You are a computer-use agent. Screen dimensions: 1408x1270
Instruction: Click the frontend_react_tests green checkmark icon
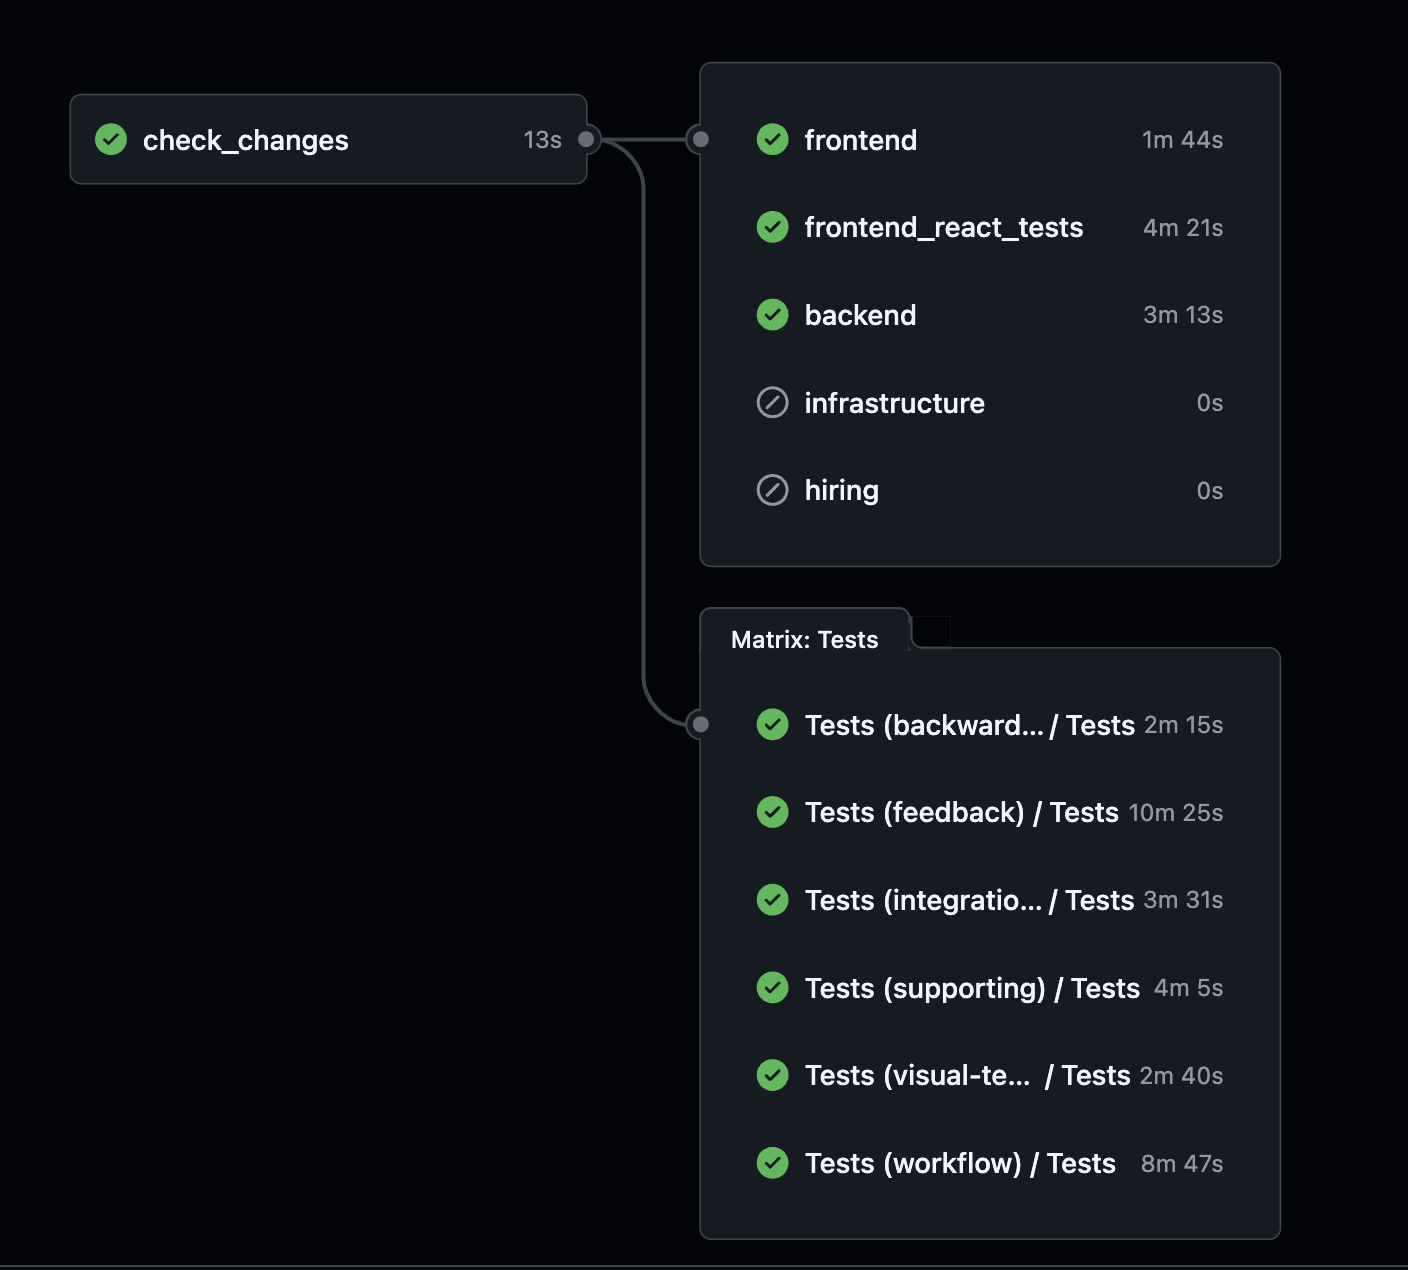tap(772, 228)
